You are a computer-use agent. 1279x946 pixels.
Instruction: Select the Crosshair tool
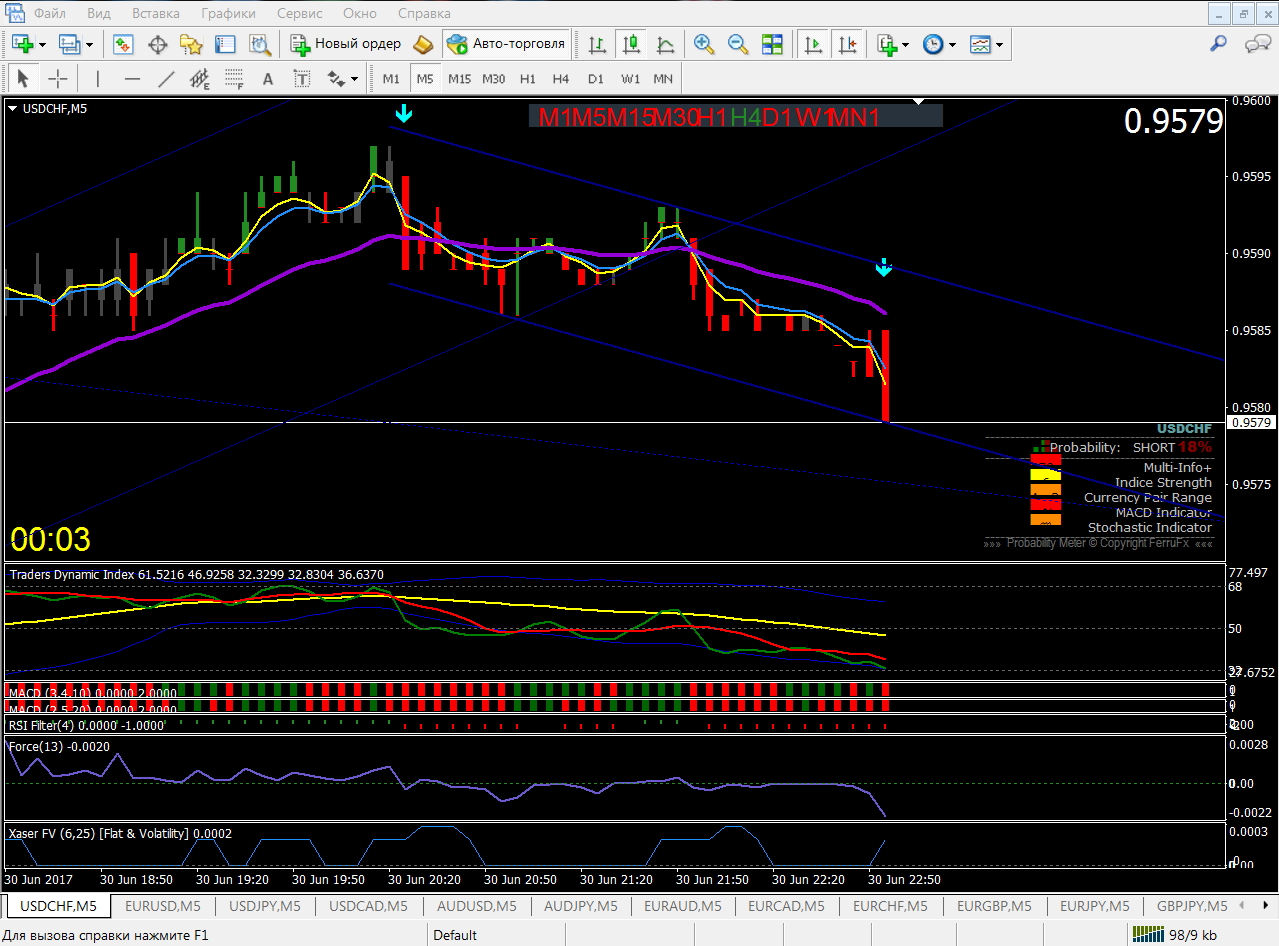[58, 79]
